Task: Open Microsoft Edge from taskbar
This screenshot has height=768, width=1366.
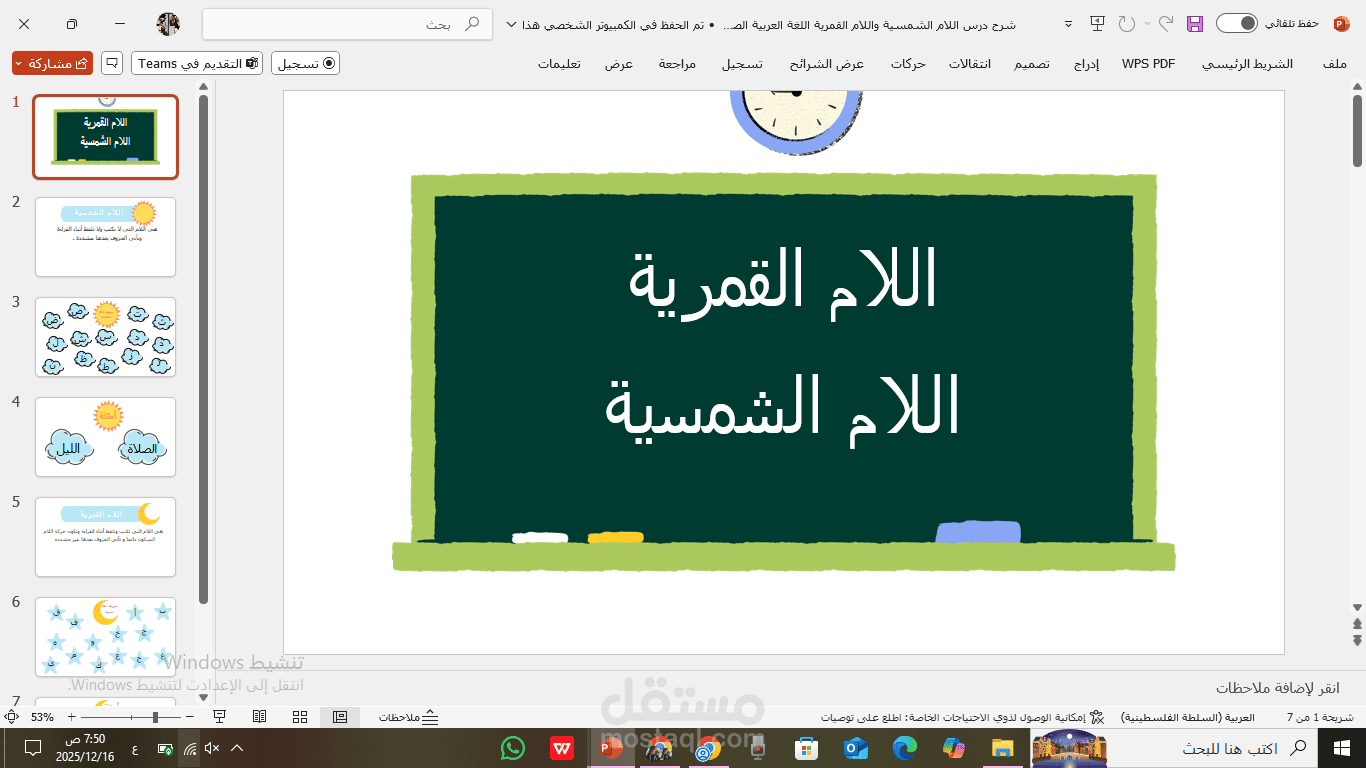Action: tap(904, 748)
